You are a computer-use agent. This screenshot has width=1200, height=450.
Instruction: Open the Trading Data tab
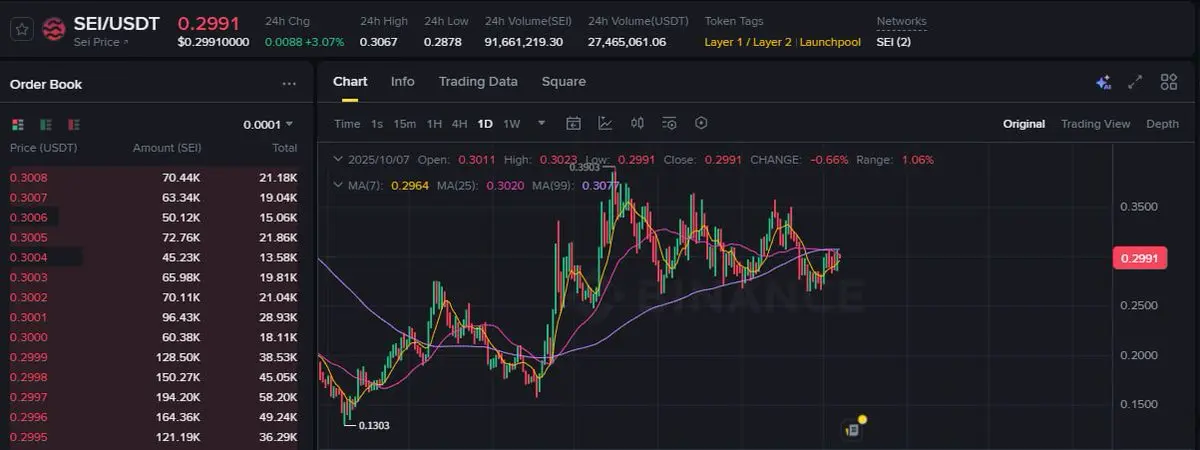click(478, 82)
